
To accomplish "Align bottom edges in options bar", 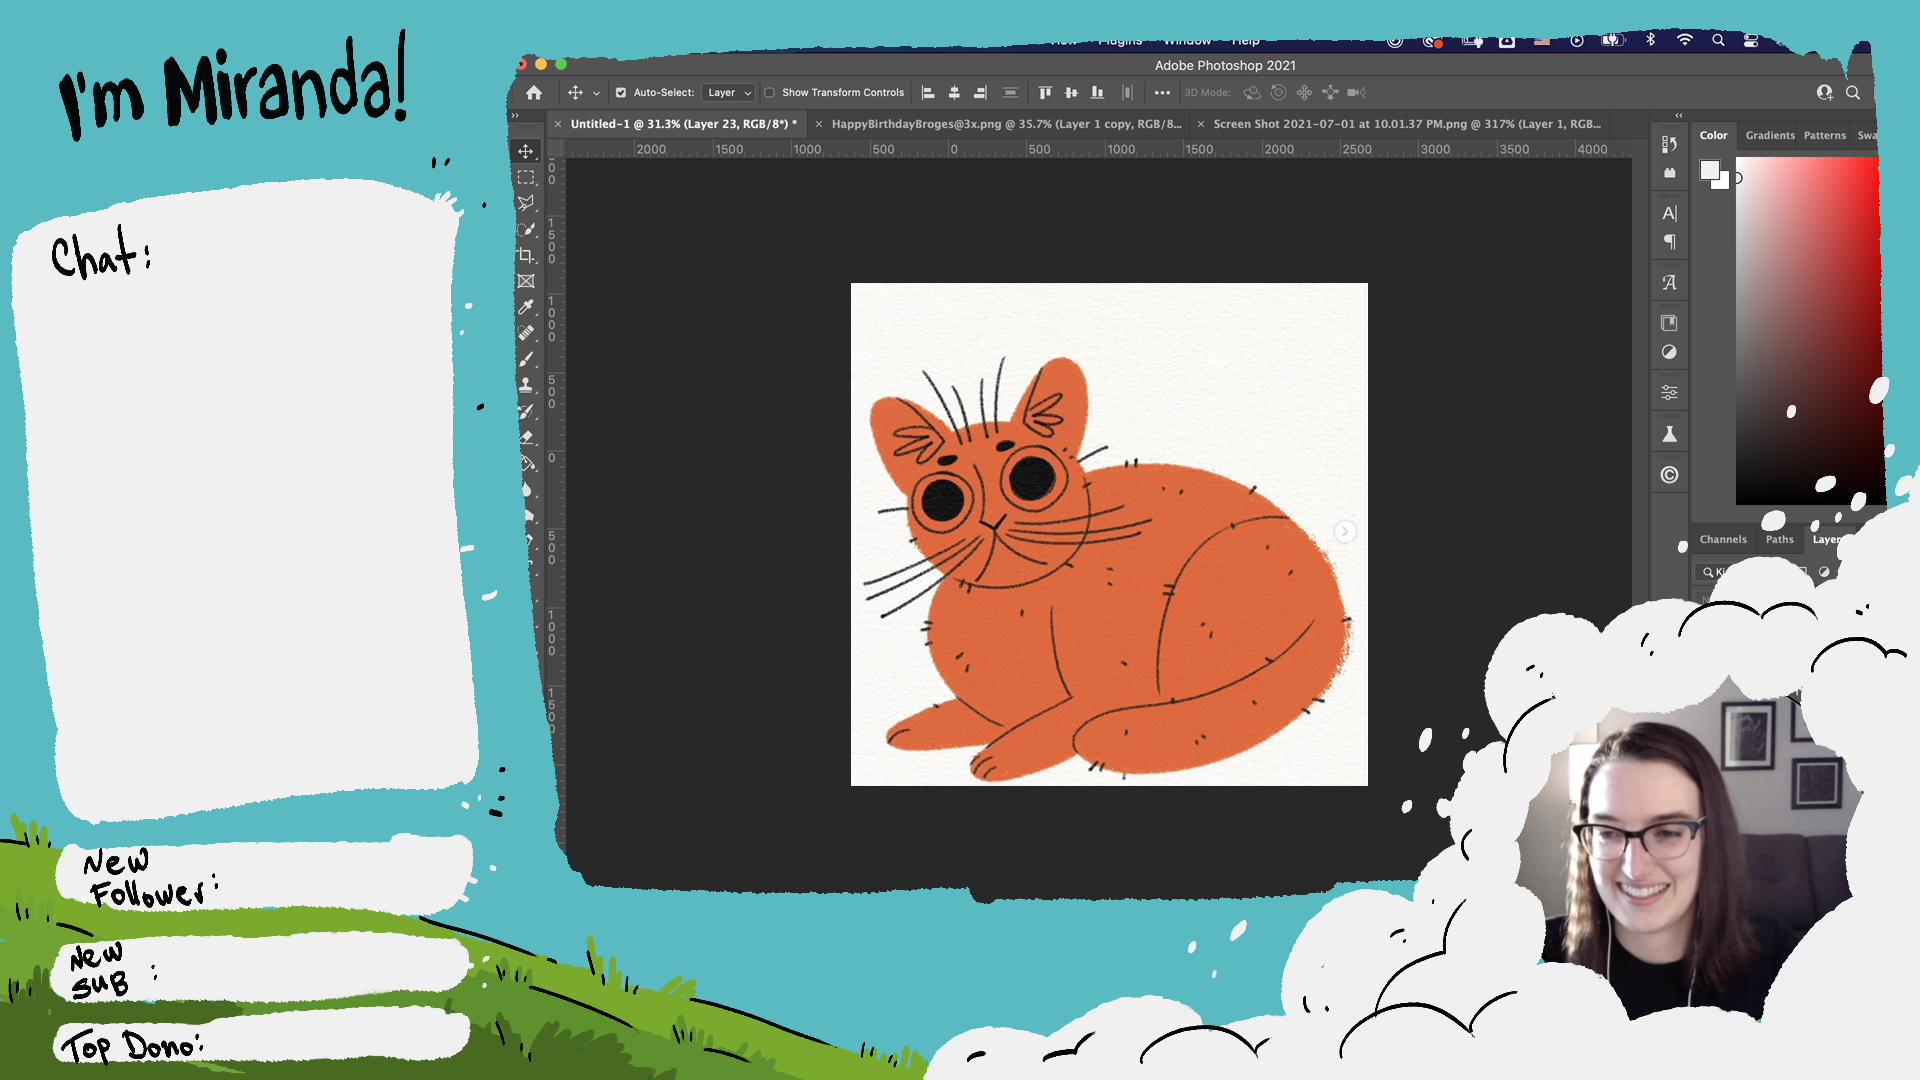I will (1097, 92).
